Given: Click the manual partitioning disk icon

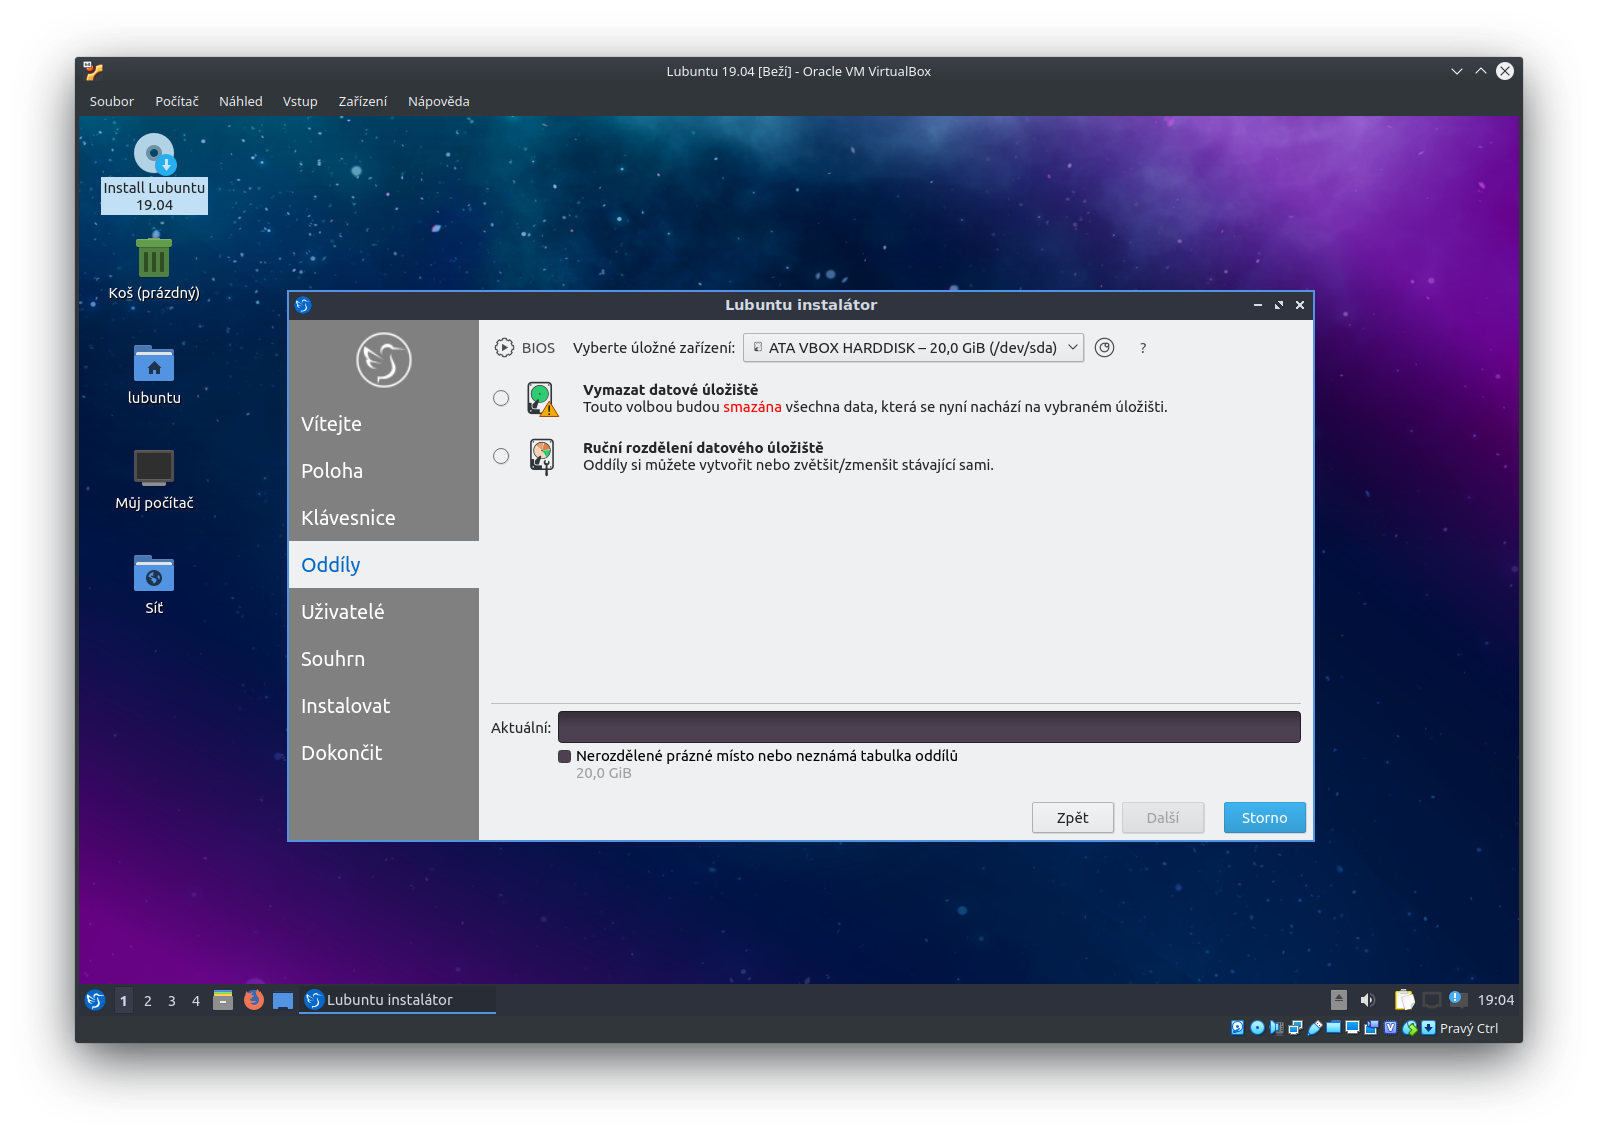Looking at the screenshot, I should click(x=542, y=457).
